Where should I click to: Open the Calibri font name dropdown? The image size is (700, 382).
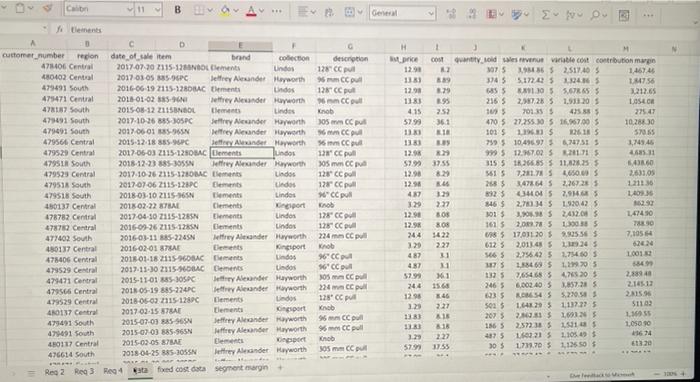99,9
